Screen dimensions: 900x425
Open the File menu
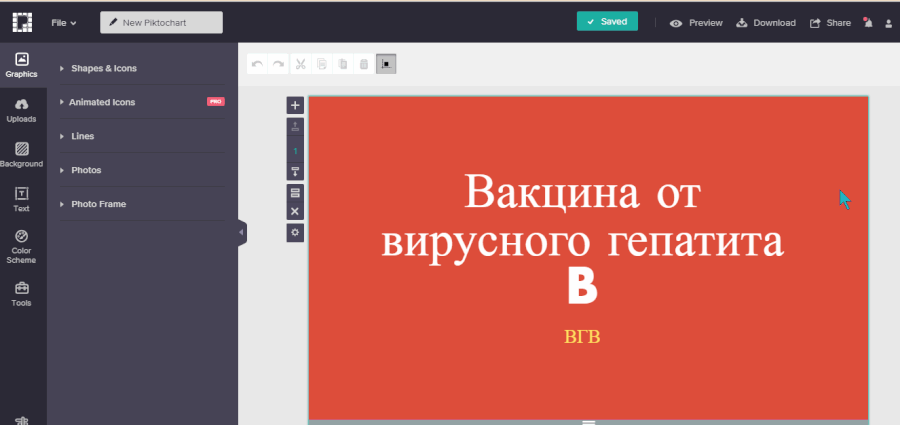64,22
